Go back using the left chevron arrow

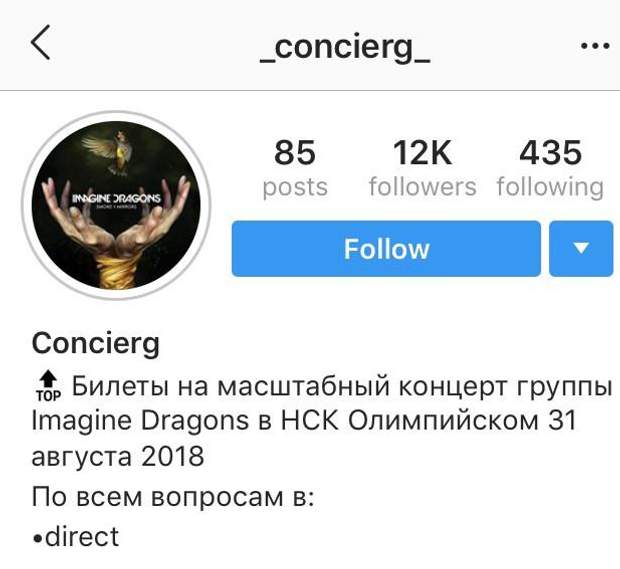[41, 42]
